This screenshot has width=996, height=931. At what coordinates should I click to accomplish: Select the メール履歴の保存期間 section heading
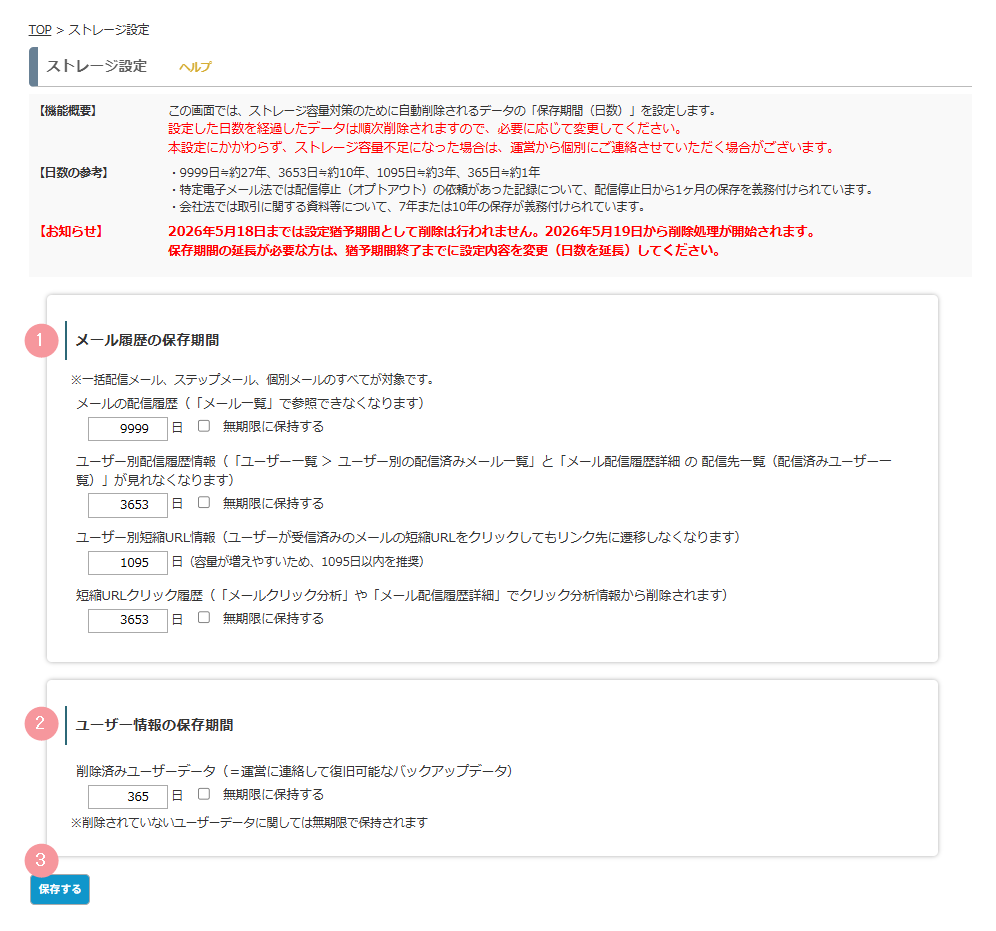point(147,340)
